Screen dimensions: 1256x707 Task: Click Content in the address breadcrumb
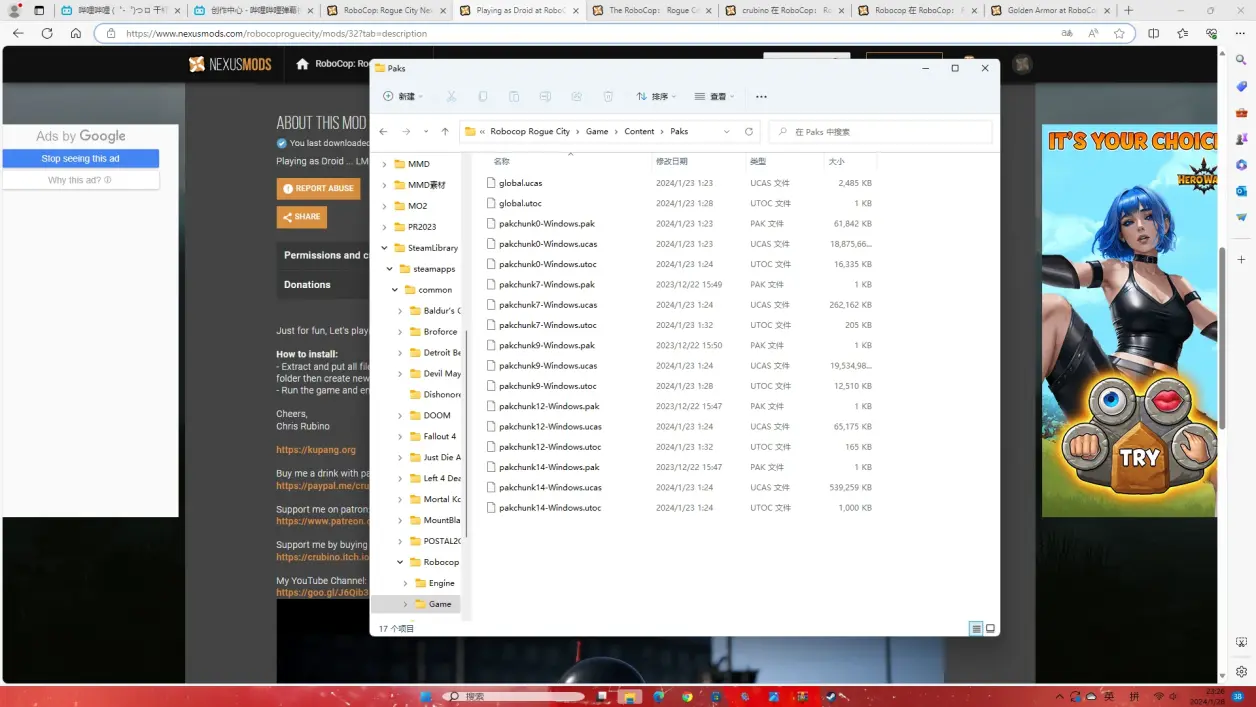[639, 131]
